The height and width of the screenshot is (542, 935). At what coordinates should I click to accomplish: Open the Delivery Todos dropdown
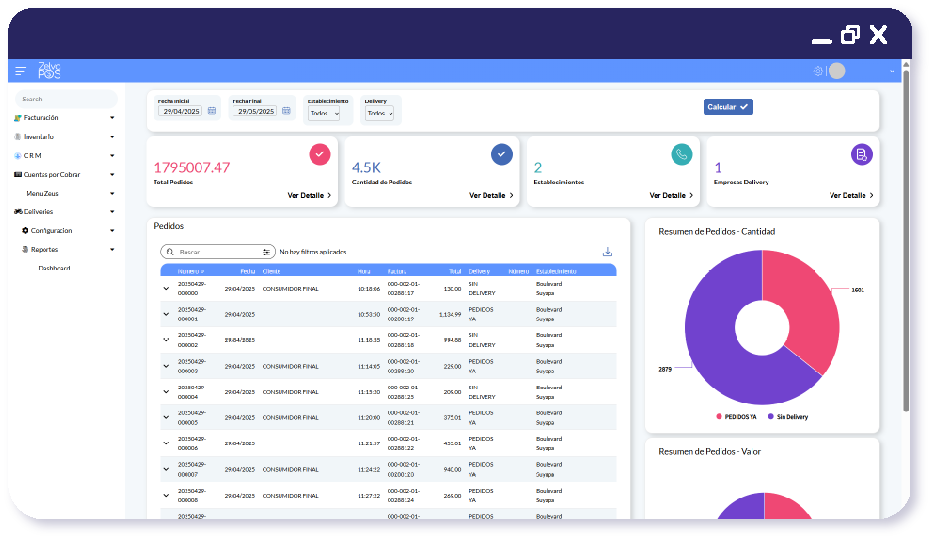coord(379,113)
